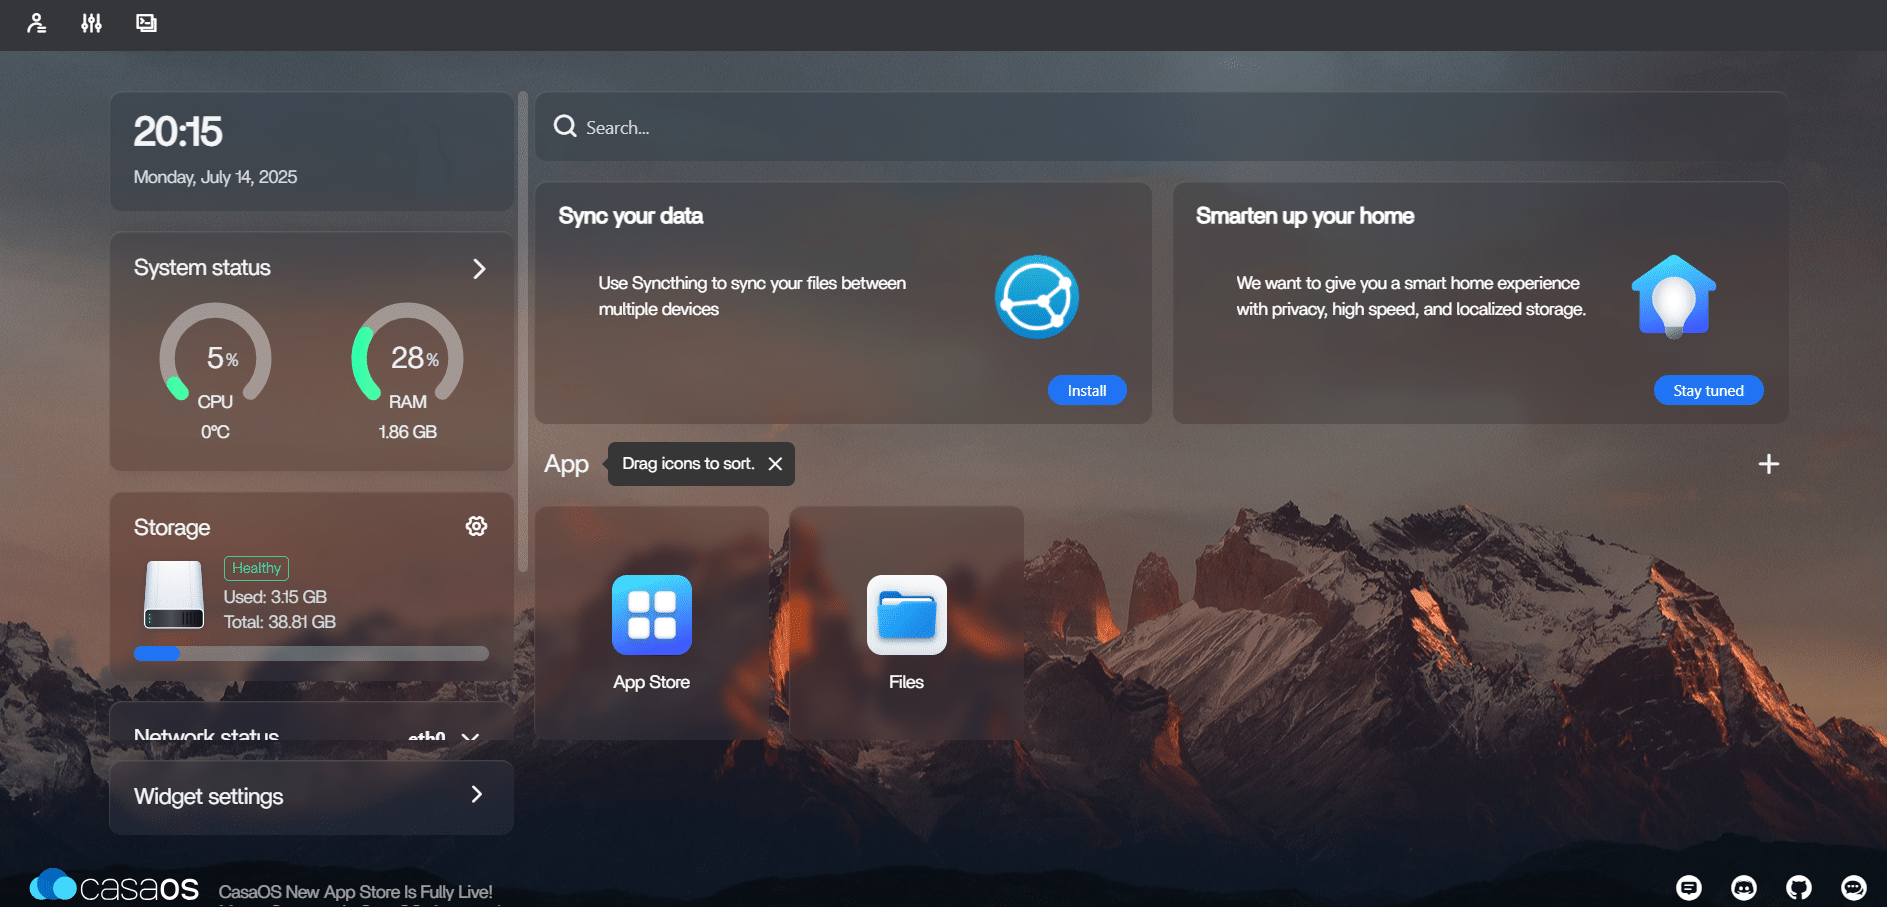Launch the terminal icon in top bar
Viewport: 1887px width, 907px height.
146,23
